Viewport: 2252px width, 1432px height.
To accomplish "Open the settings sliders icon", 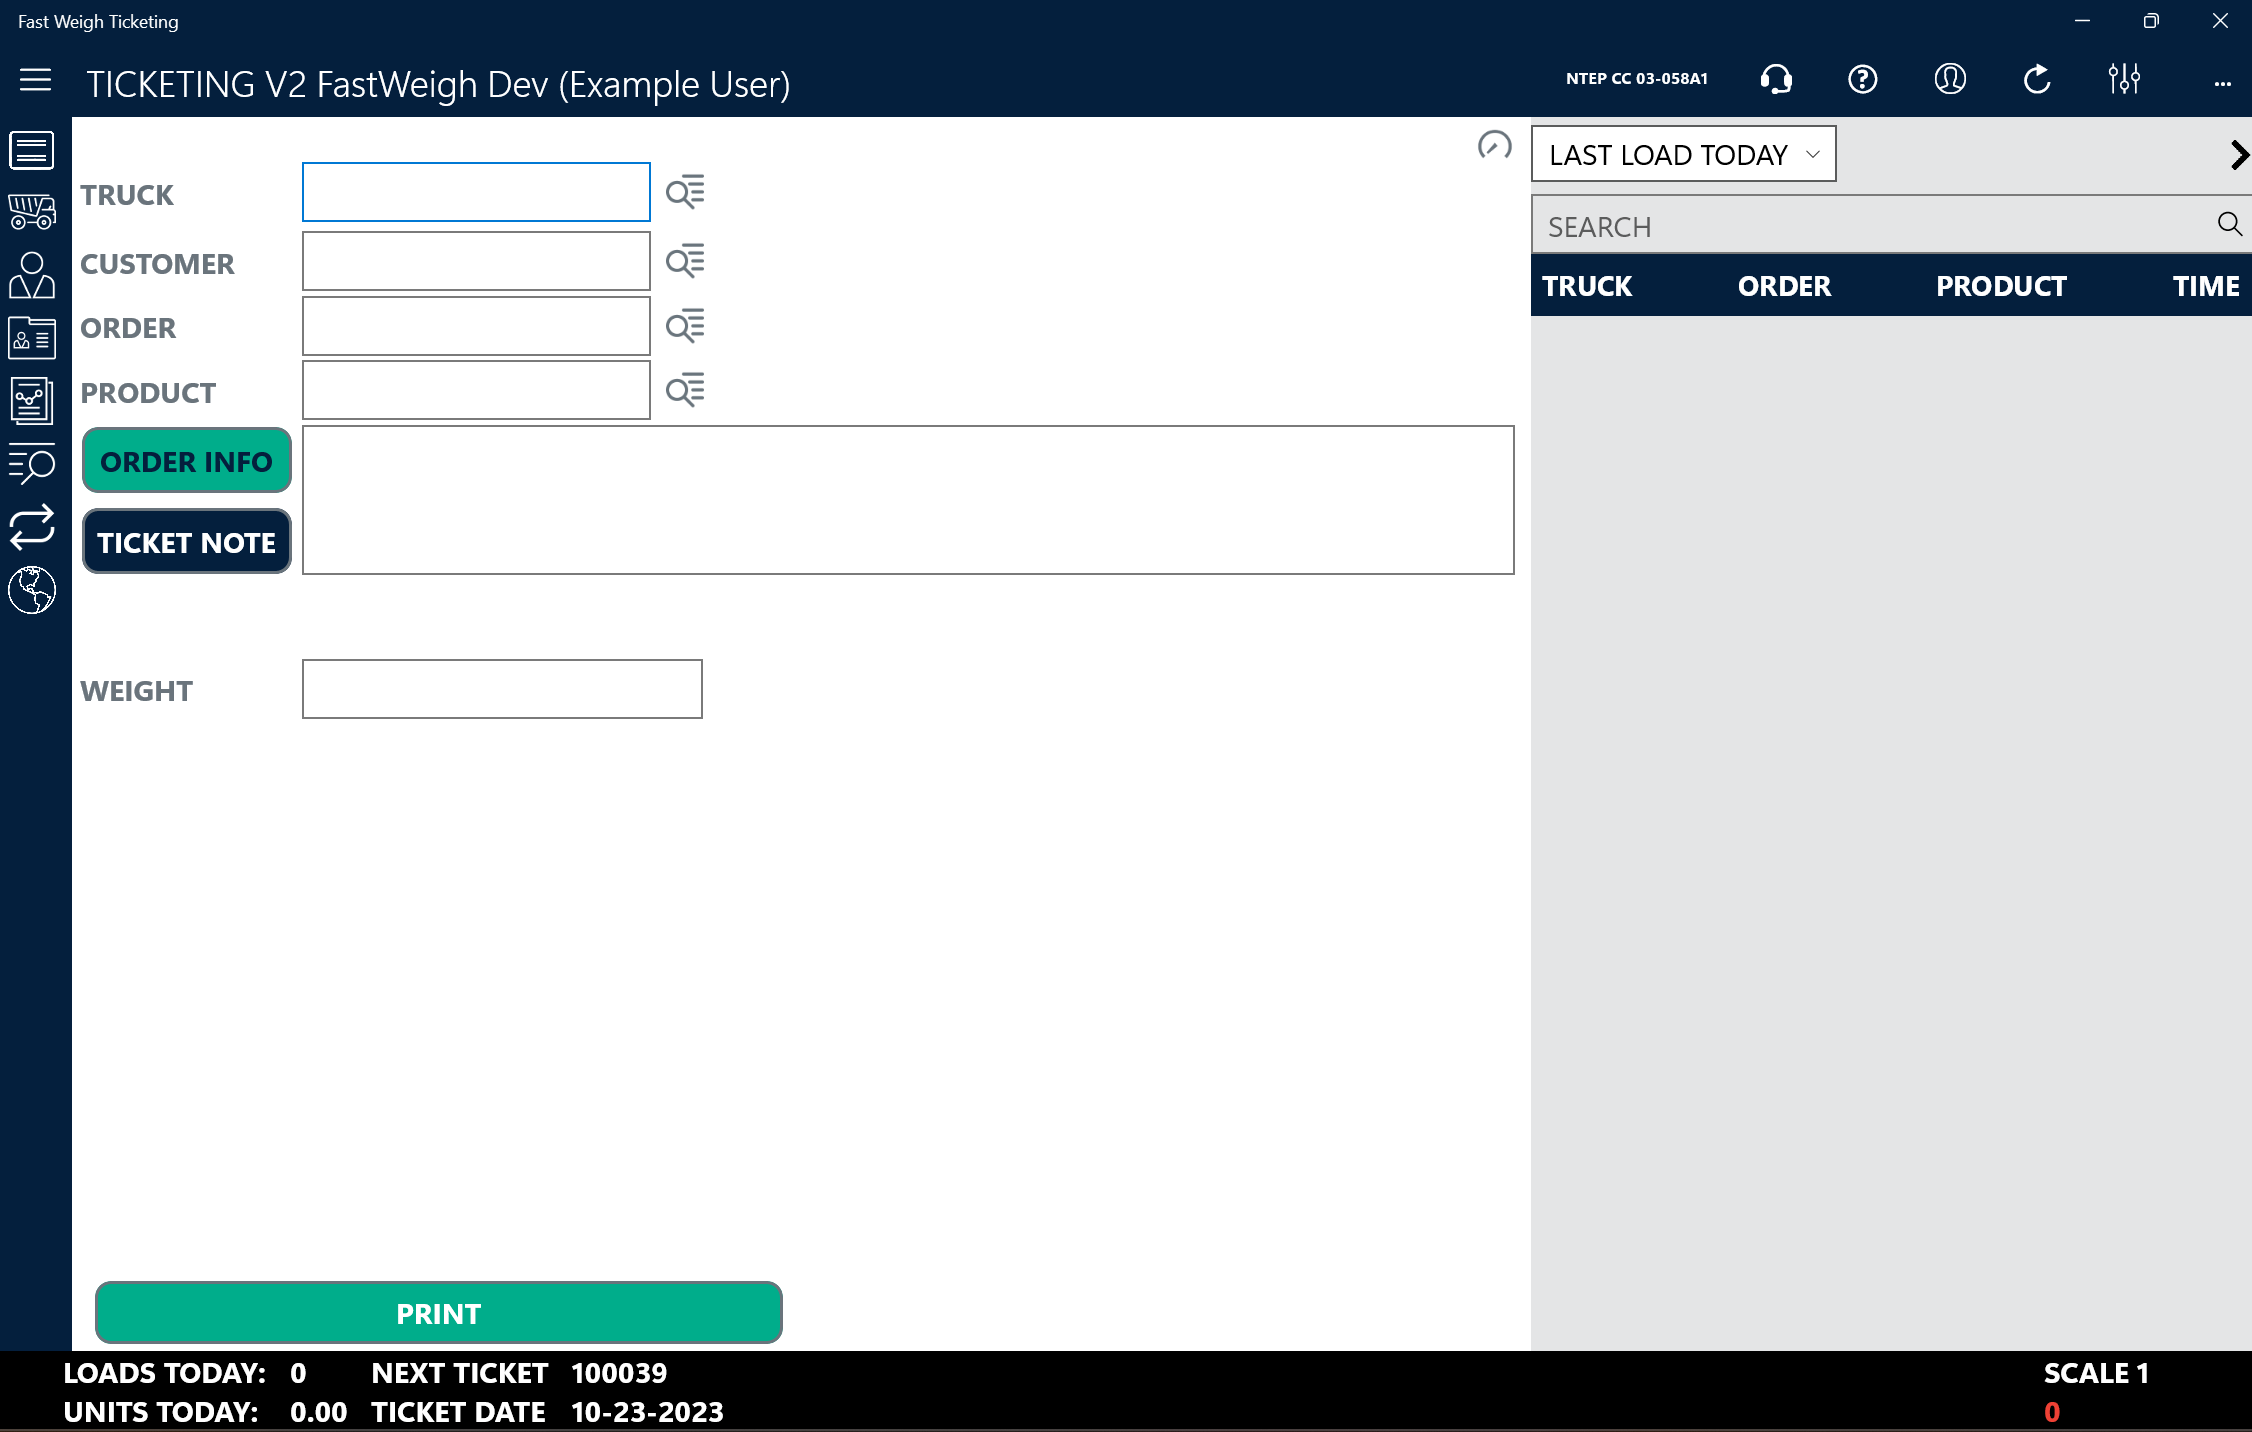I will point(2124,79).
